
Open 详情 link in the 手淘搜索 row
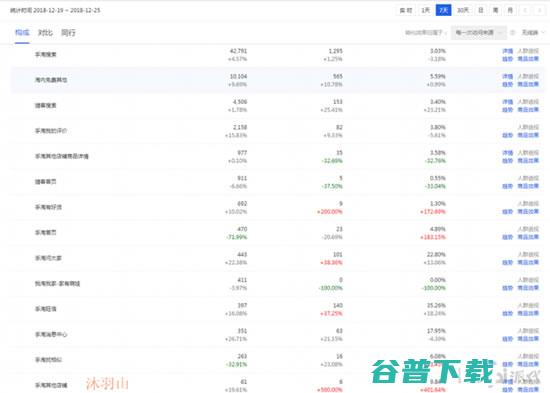point(508,51)
